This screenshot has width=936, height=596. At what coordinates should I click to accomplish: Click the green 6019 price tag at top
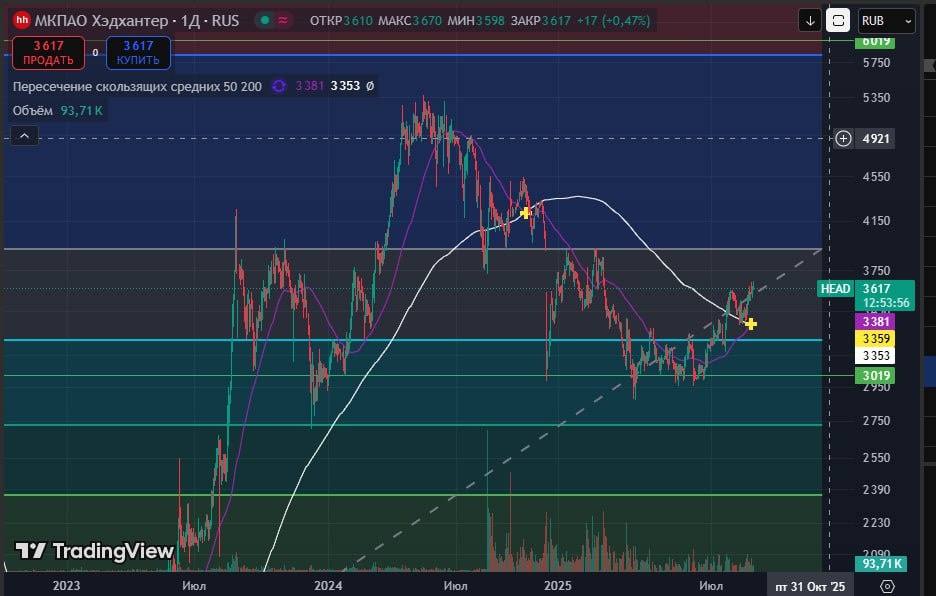(x=875, y=42)
